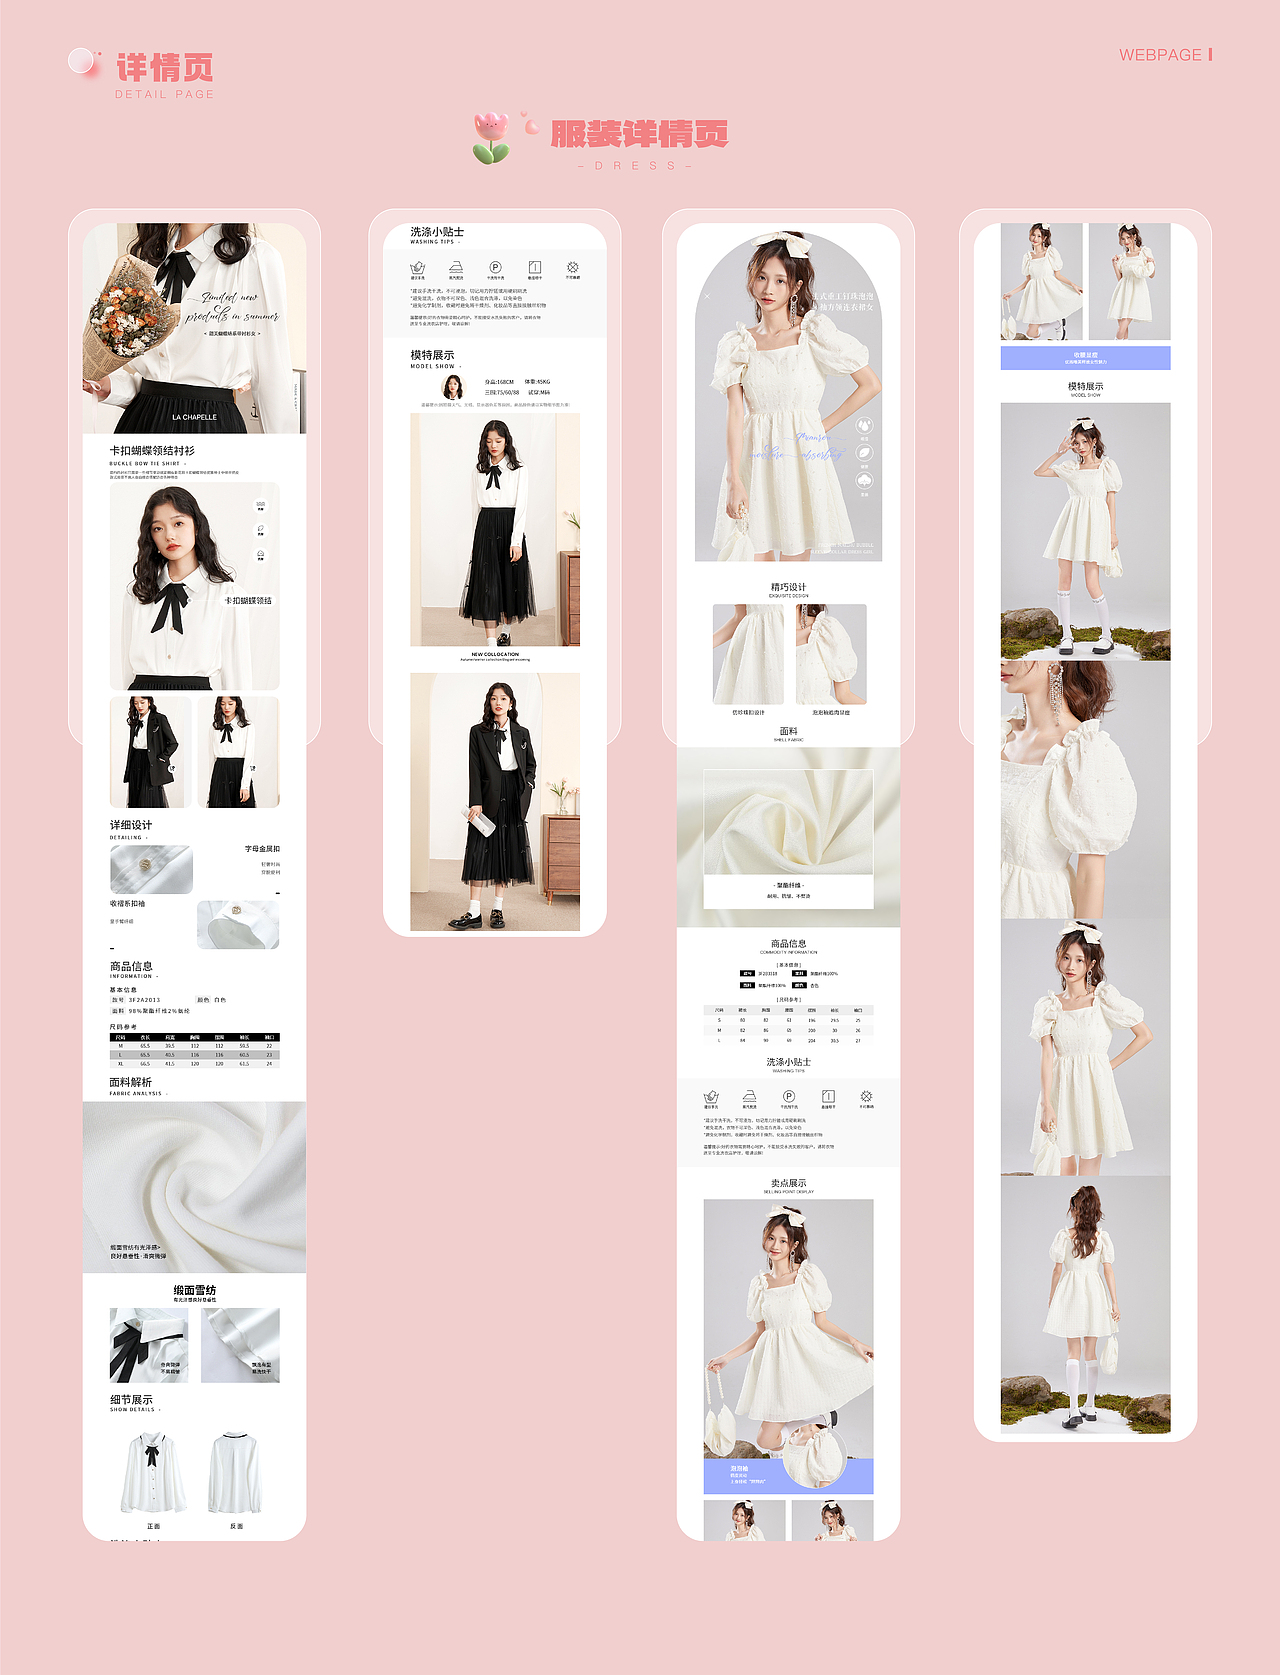This screenshot has width=1280, height=1675.
Task: Click circled P dry-clean icon in shirt tips
Action: (x=495, y=268)
